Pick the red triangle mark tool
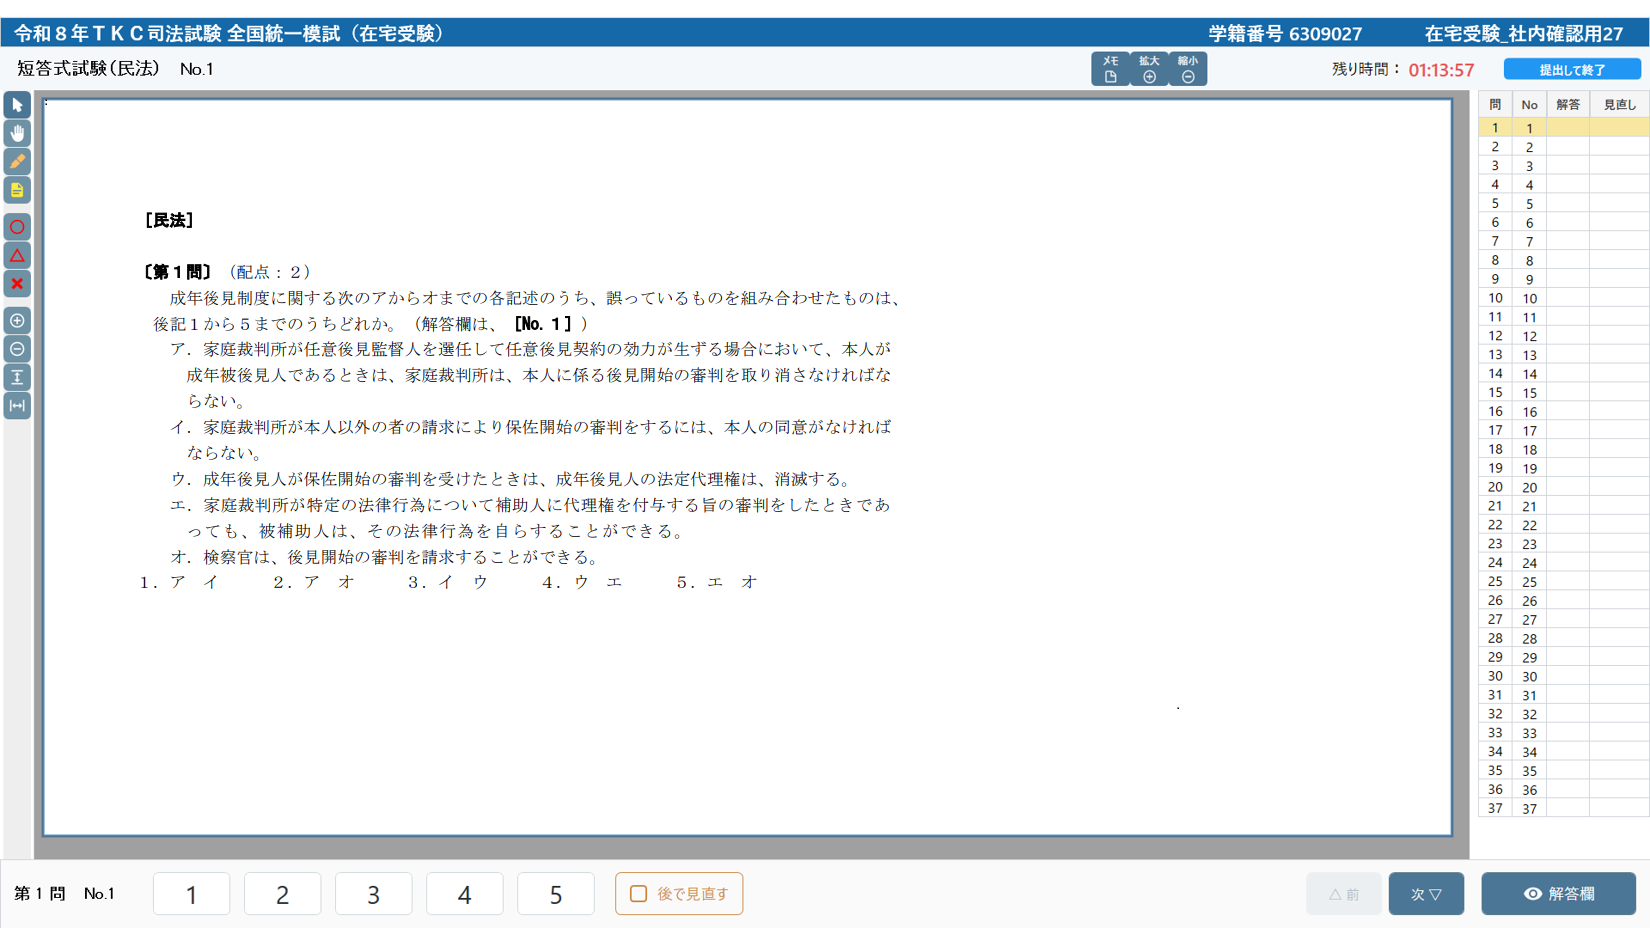Viewport: 1650px width, 928px height. pyautogui.click(x=17, y=256)
